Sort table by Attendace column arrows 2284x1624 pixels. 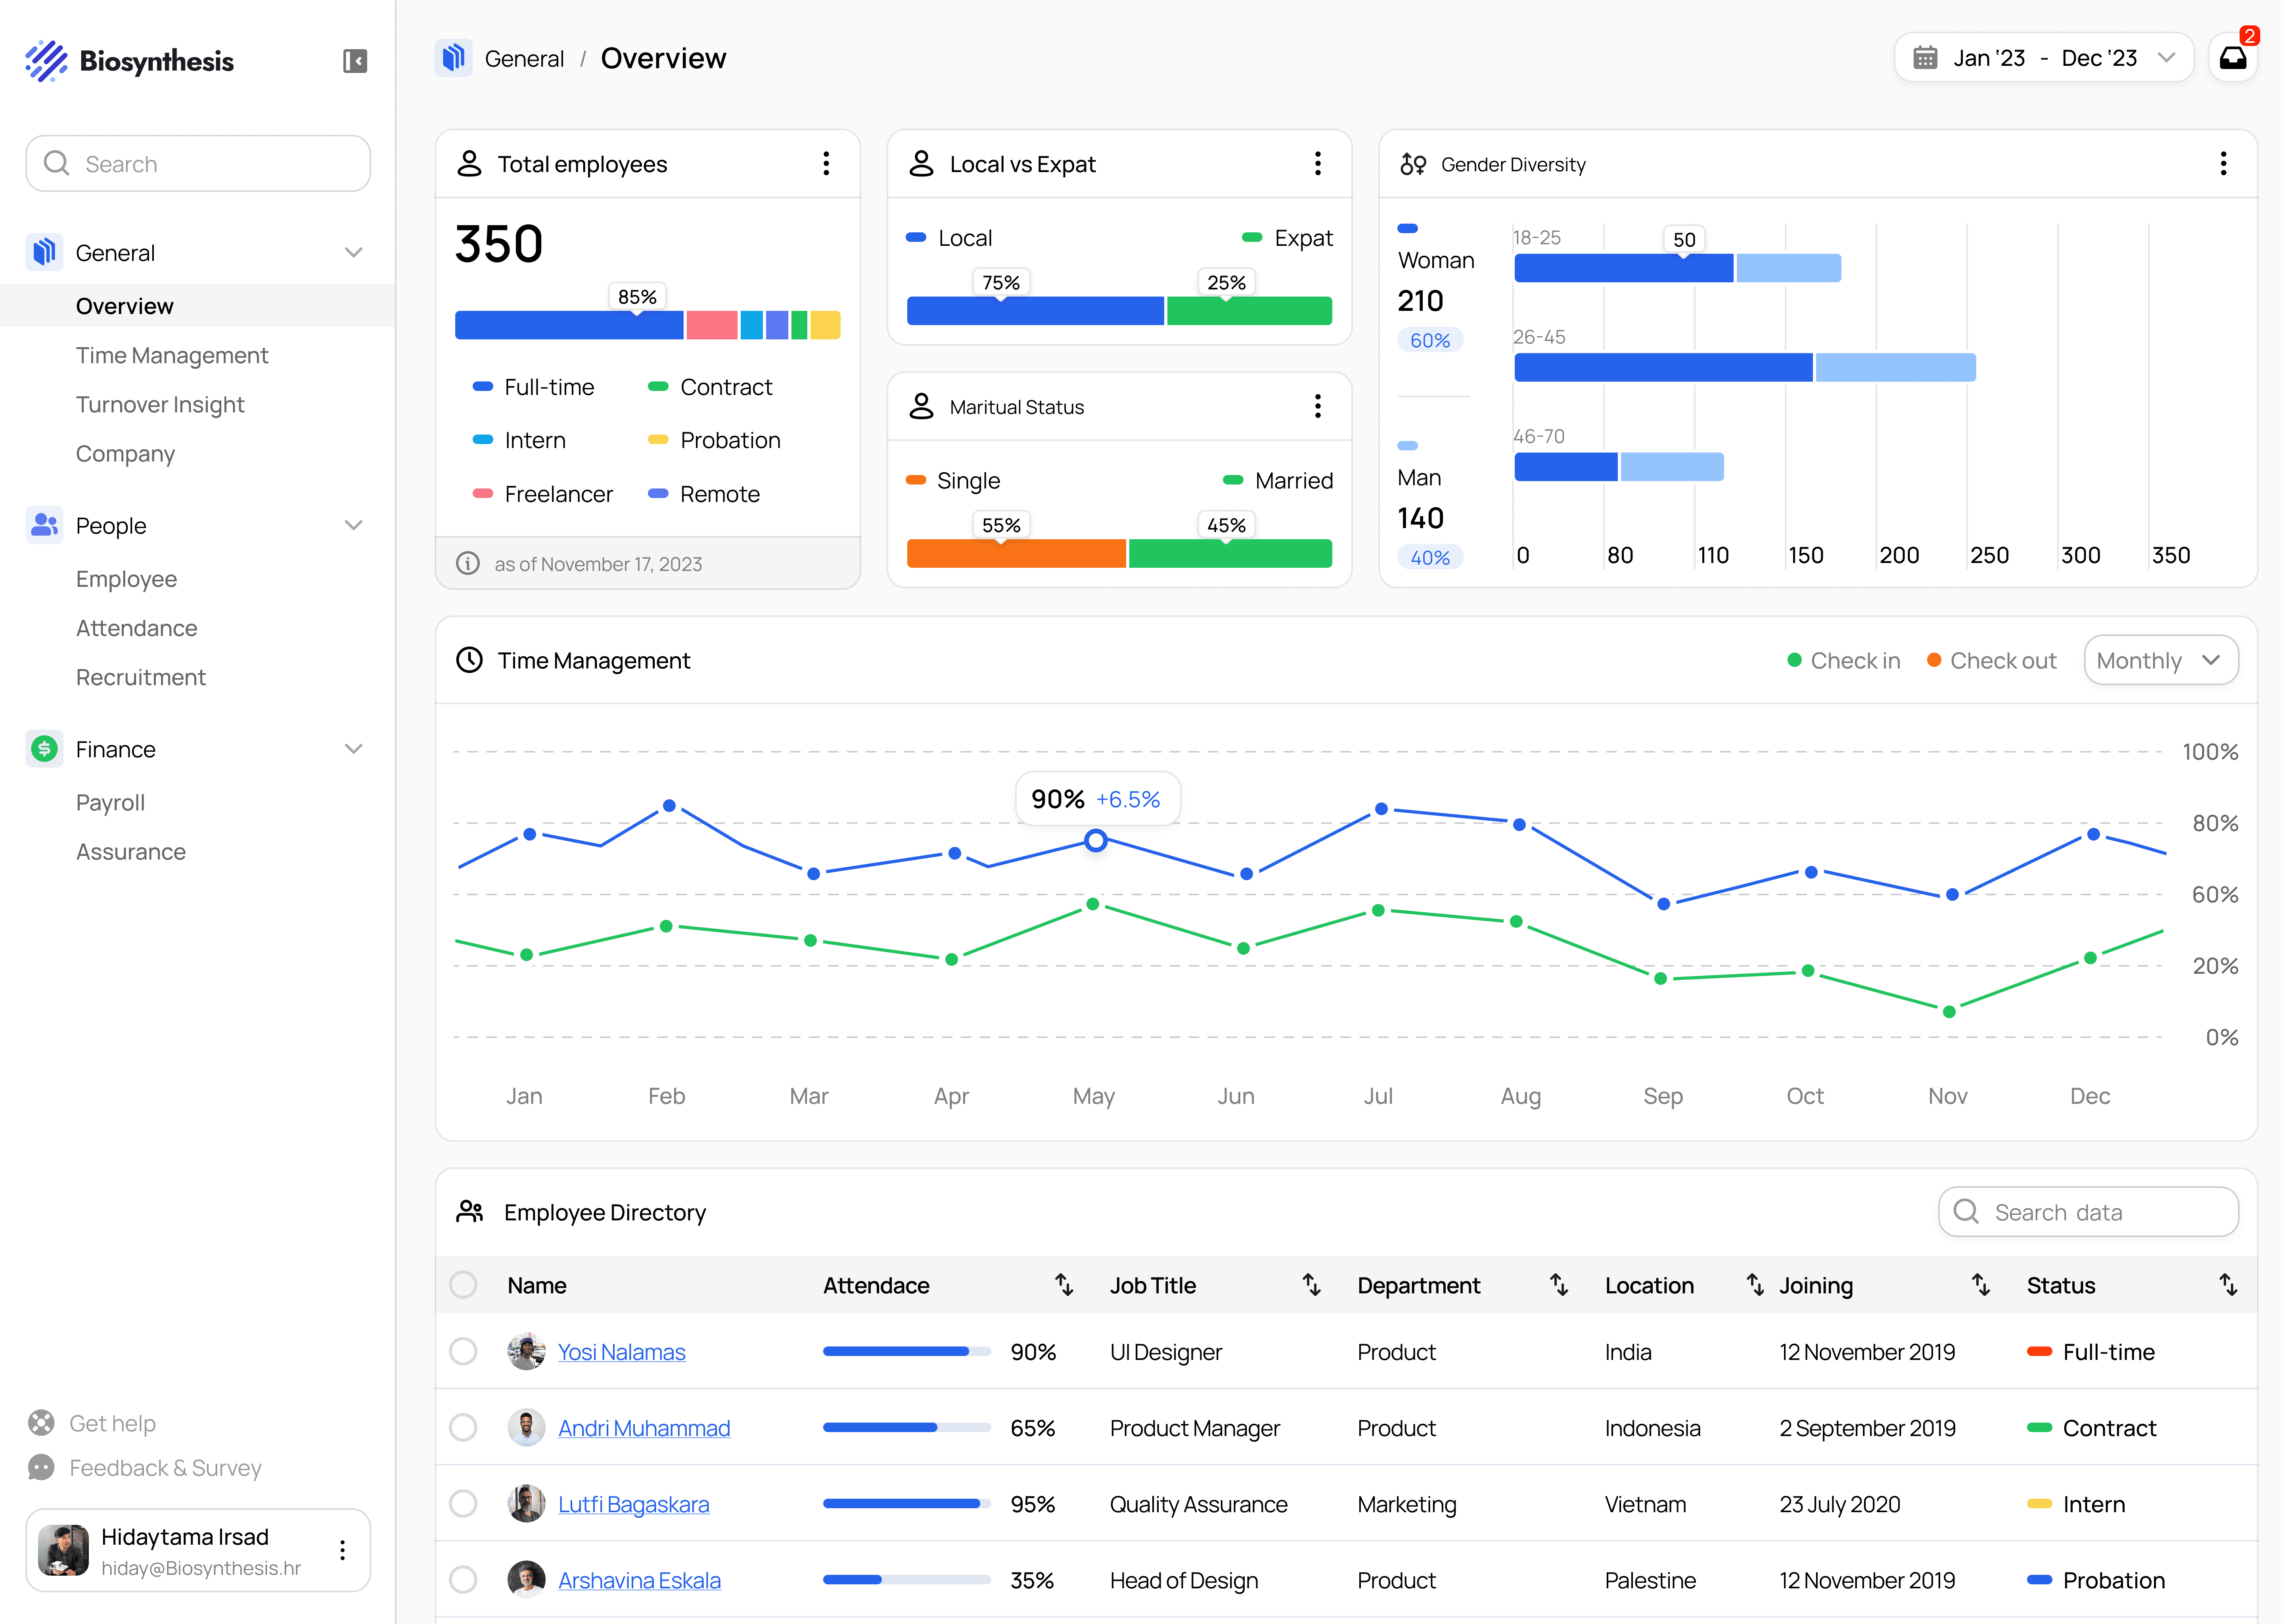coord(1064,1285)
